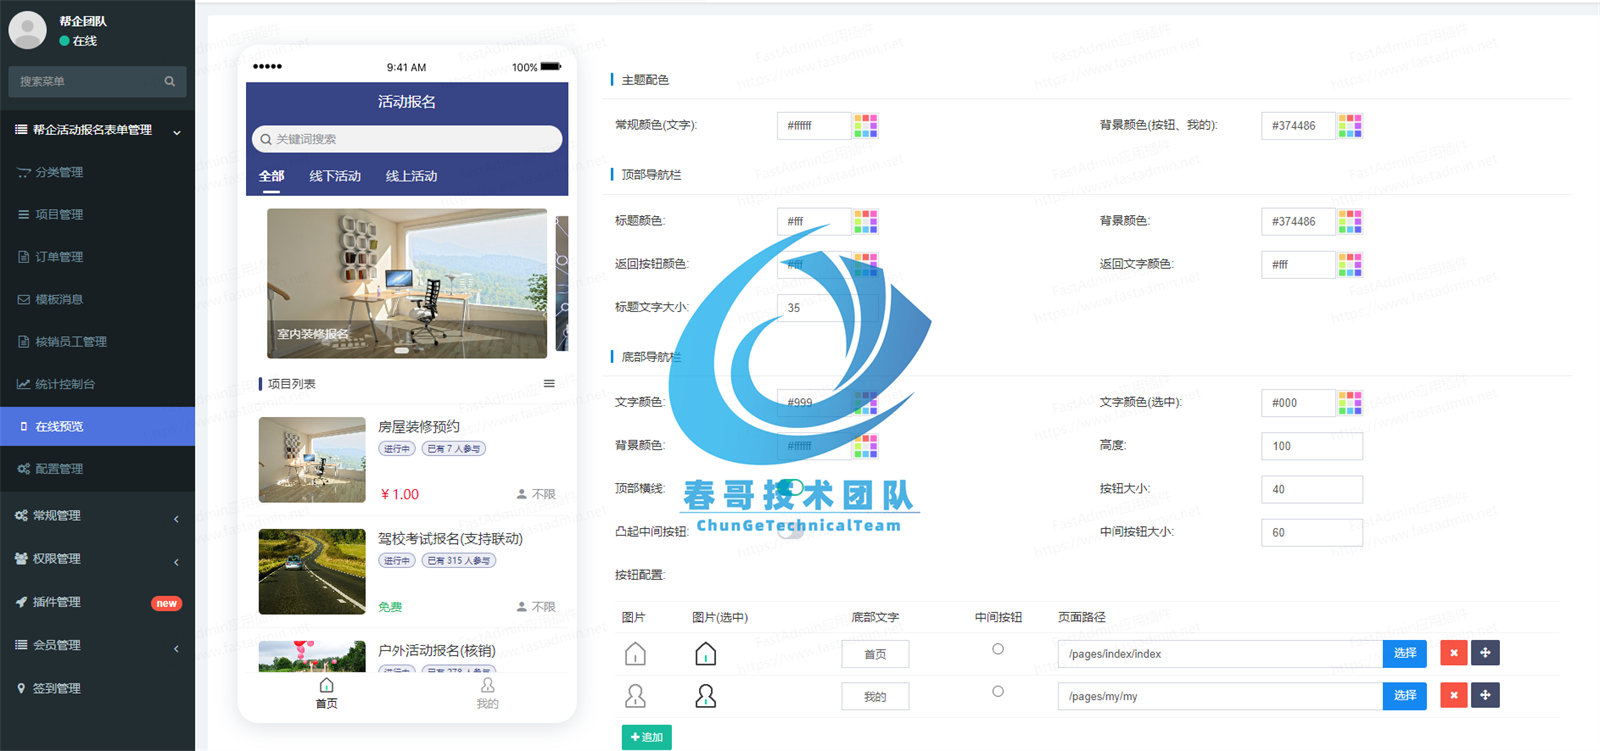Click the location pin icon beside 签到管理

click(x=21, y=688)
